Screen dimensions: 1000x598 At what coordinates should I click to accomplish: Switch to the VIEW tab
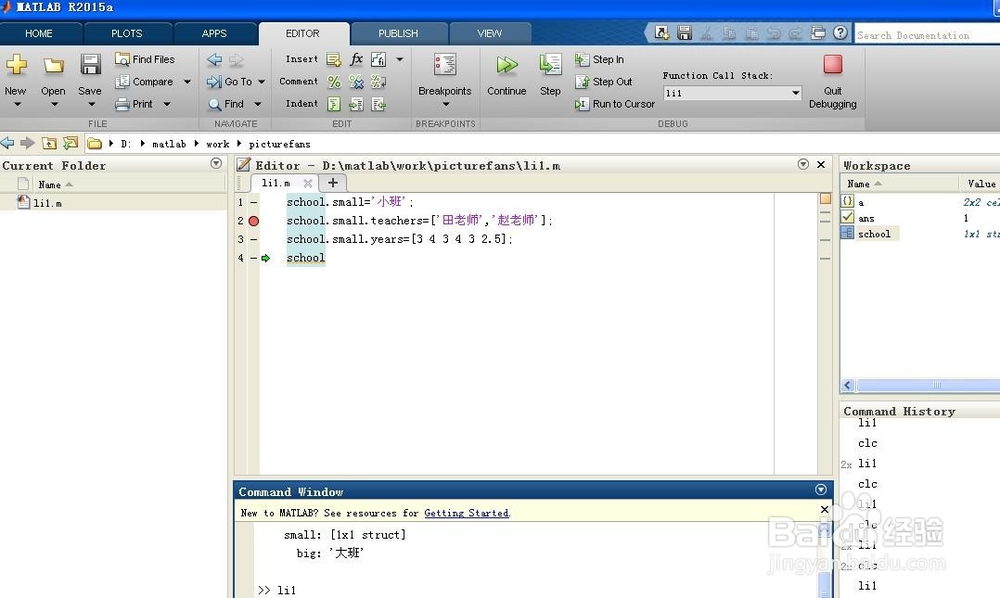pyautogui.click(x=489, y=33)
